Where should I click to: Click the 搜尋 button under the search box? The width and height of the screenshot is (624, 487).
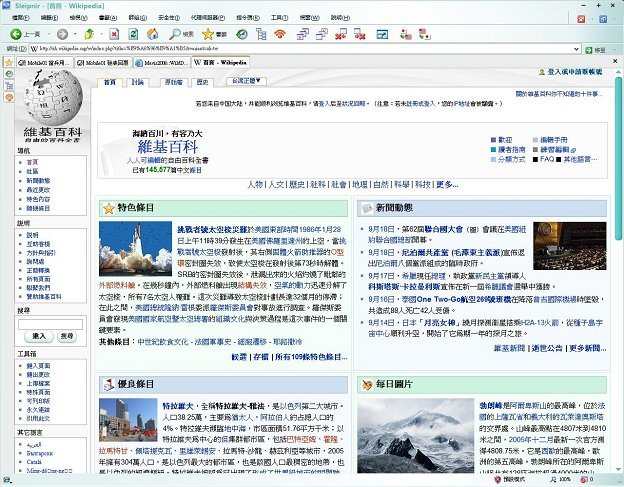click(66, 337)
